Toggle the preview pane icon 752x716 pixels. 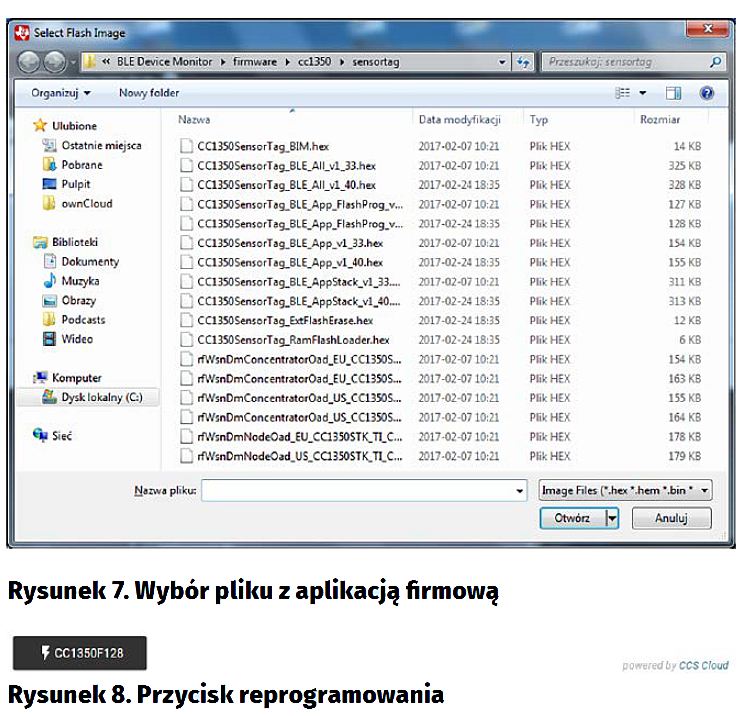tap(673, 93)
